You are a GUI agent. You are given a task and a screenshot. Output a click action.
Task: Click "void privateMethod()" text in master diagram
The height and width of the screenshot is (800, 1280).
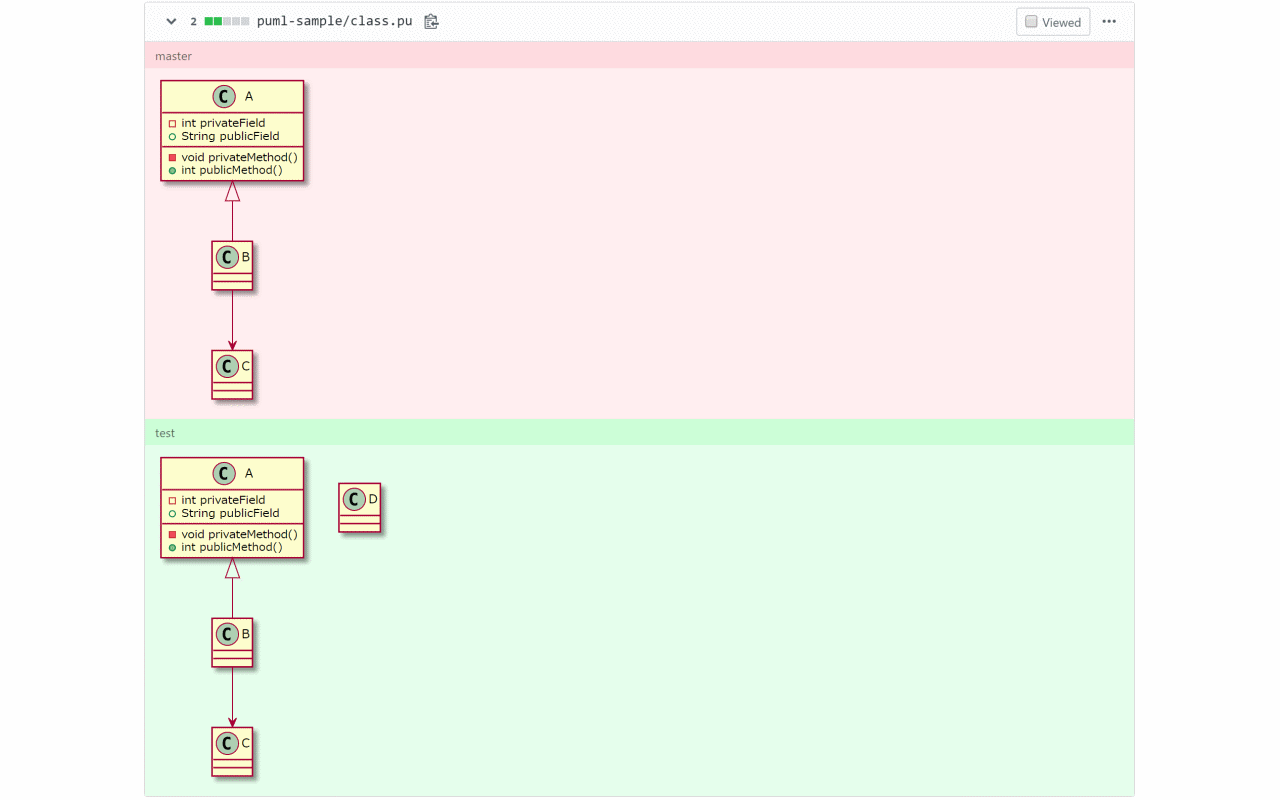click(x=239, y=157)
